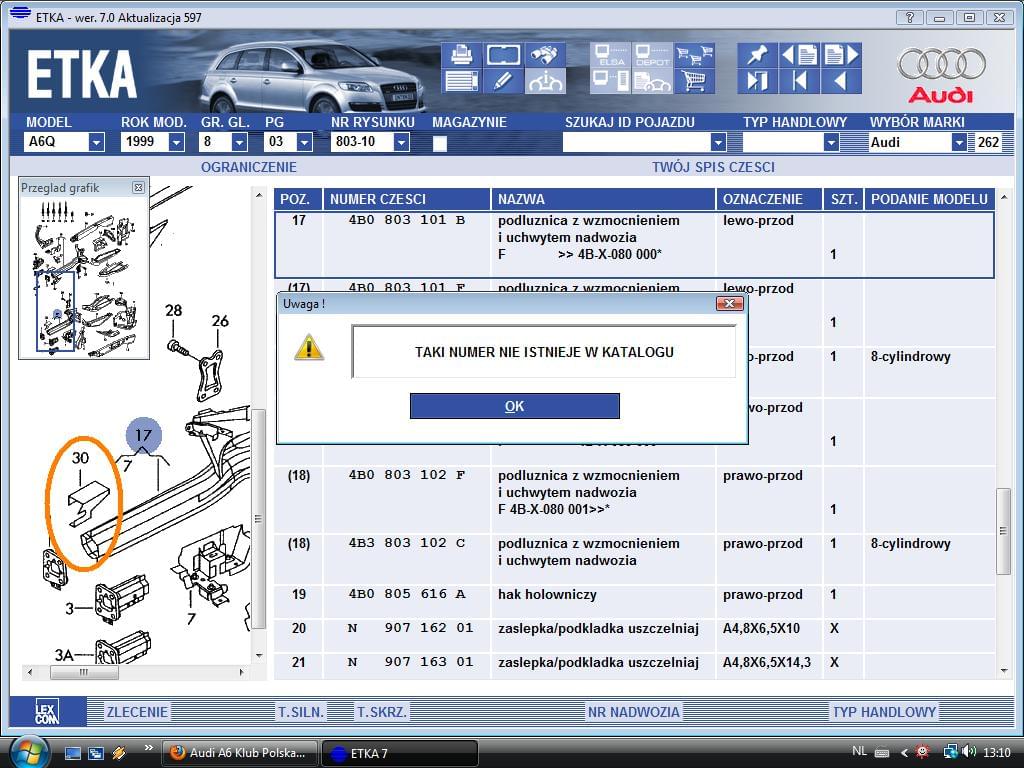Switch to ETKA 7 taskbar button

tap(400, 753)
